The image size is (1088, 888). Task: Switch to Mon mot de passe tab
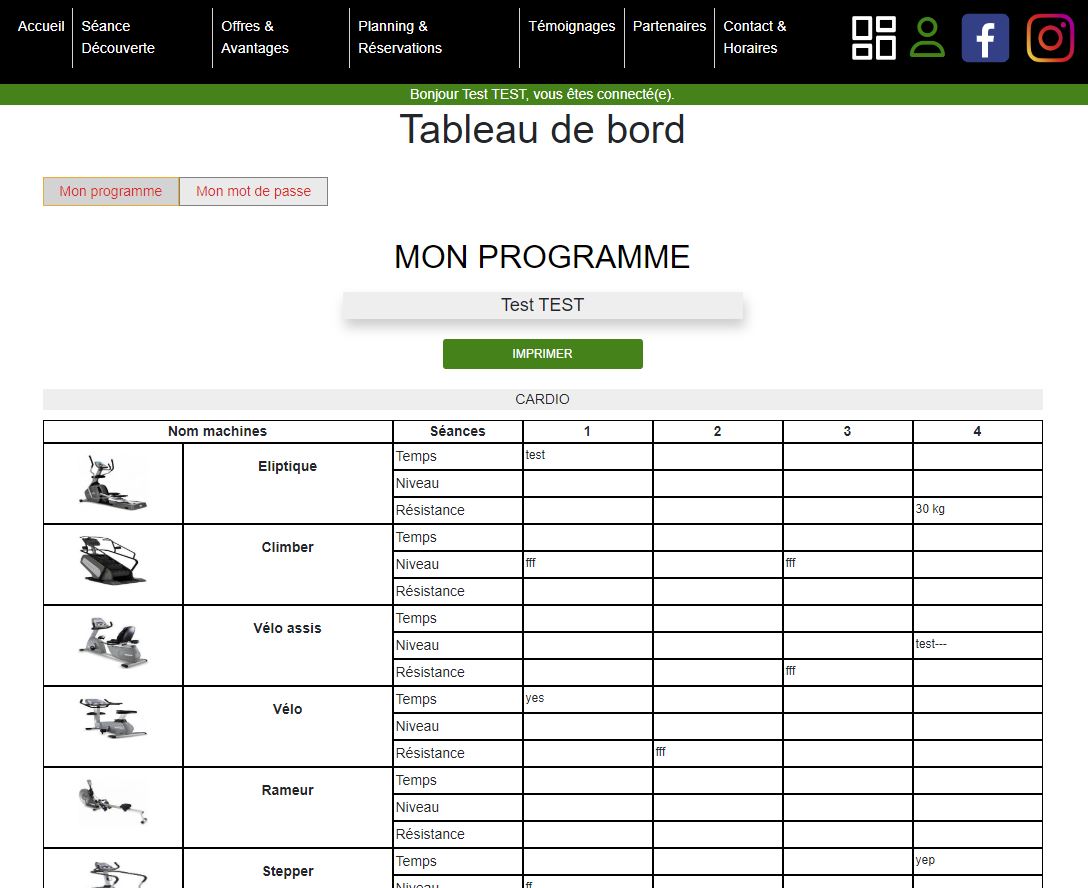[x=253, y=191]
